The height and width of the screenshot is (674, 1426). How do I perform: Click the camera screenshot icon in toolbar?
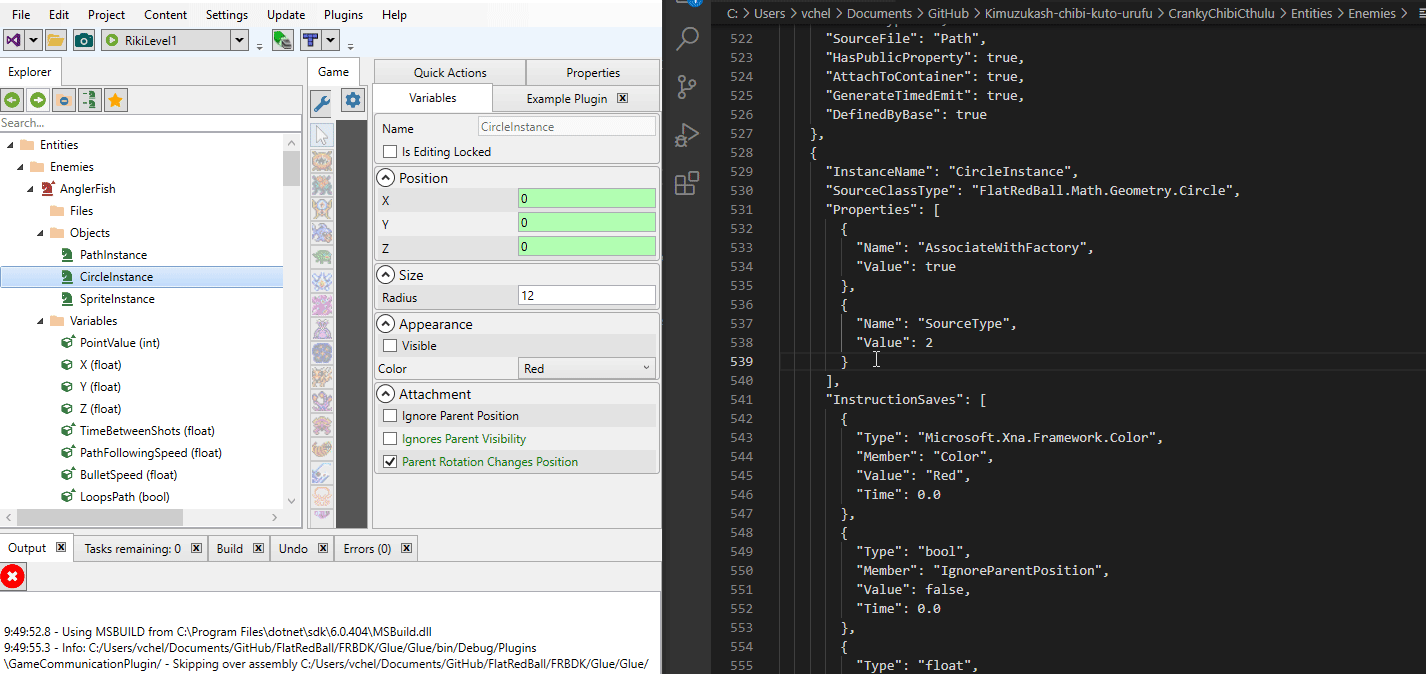(84, 40)
